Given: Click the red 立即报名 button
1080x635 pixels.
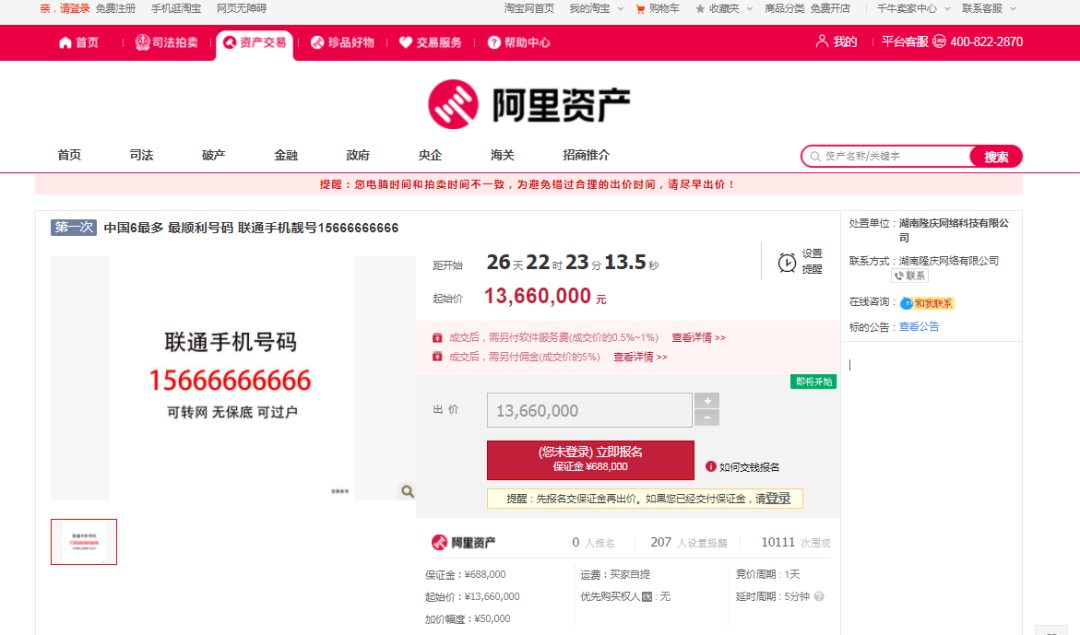Looking at the screenshot, I should pos(590,459).
